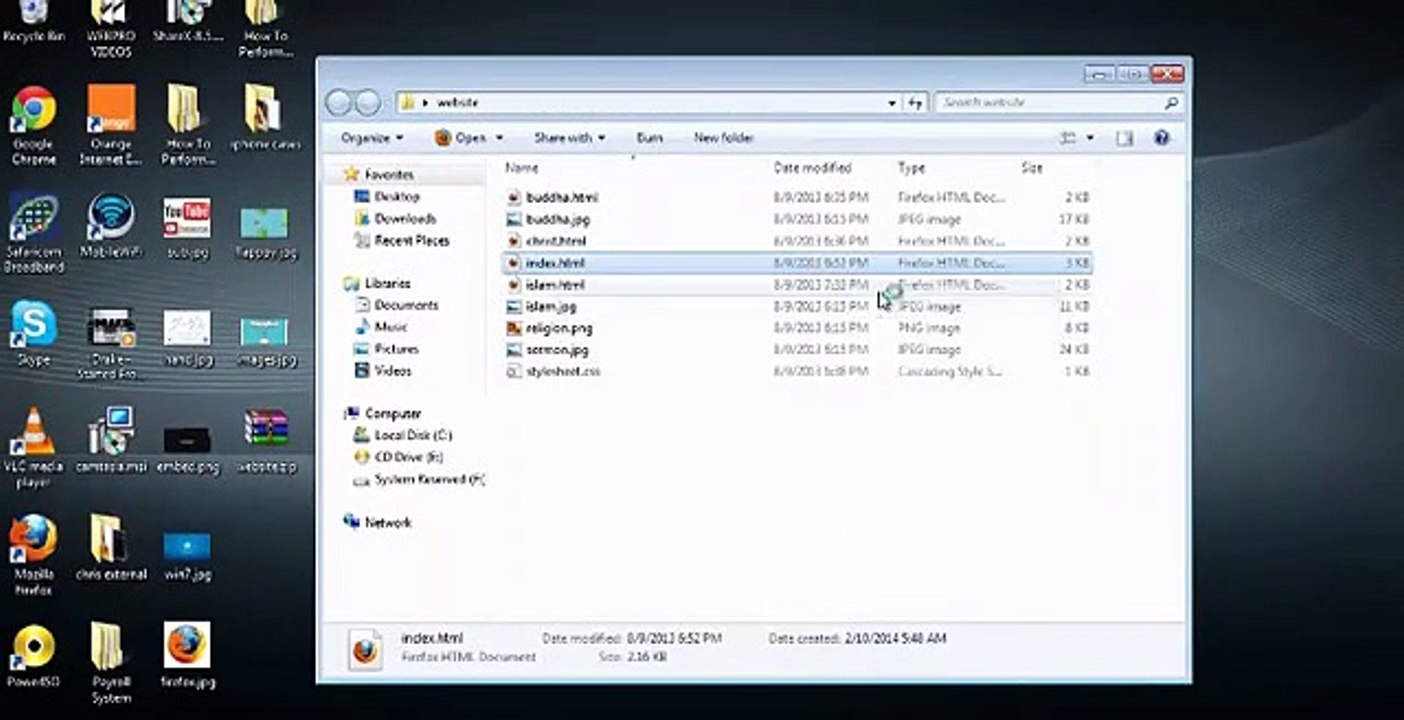Viewport: 1404px width, 720px height.
Task: Select the embed.png desktop file
Action: pos(187,449)
